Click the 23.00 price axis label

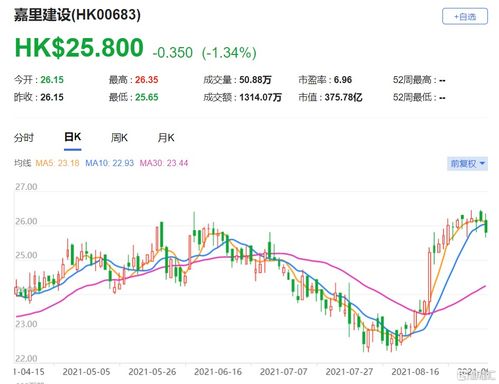[x=26, y=324]
